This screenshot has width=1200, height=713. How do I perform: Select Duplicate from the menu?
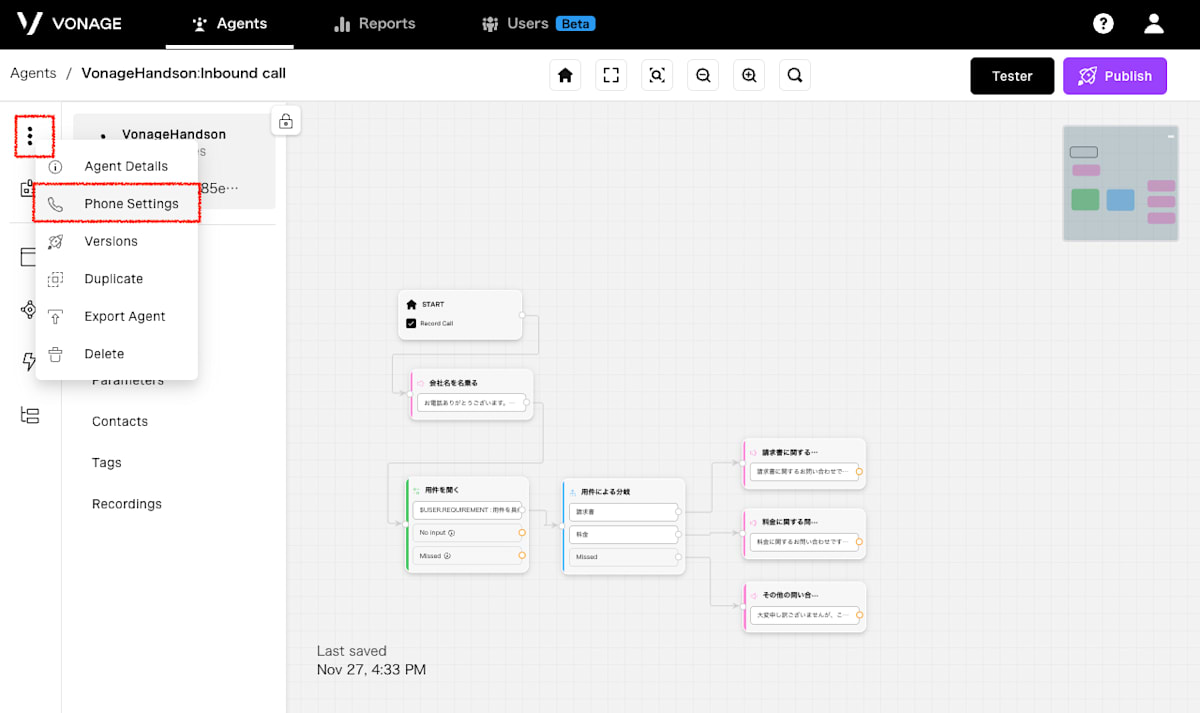pyautogui.click(x=116, y=279)
